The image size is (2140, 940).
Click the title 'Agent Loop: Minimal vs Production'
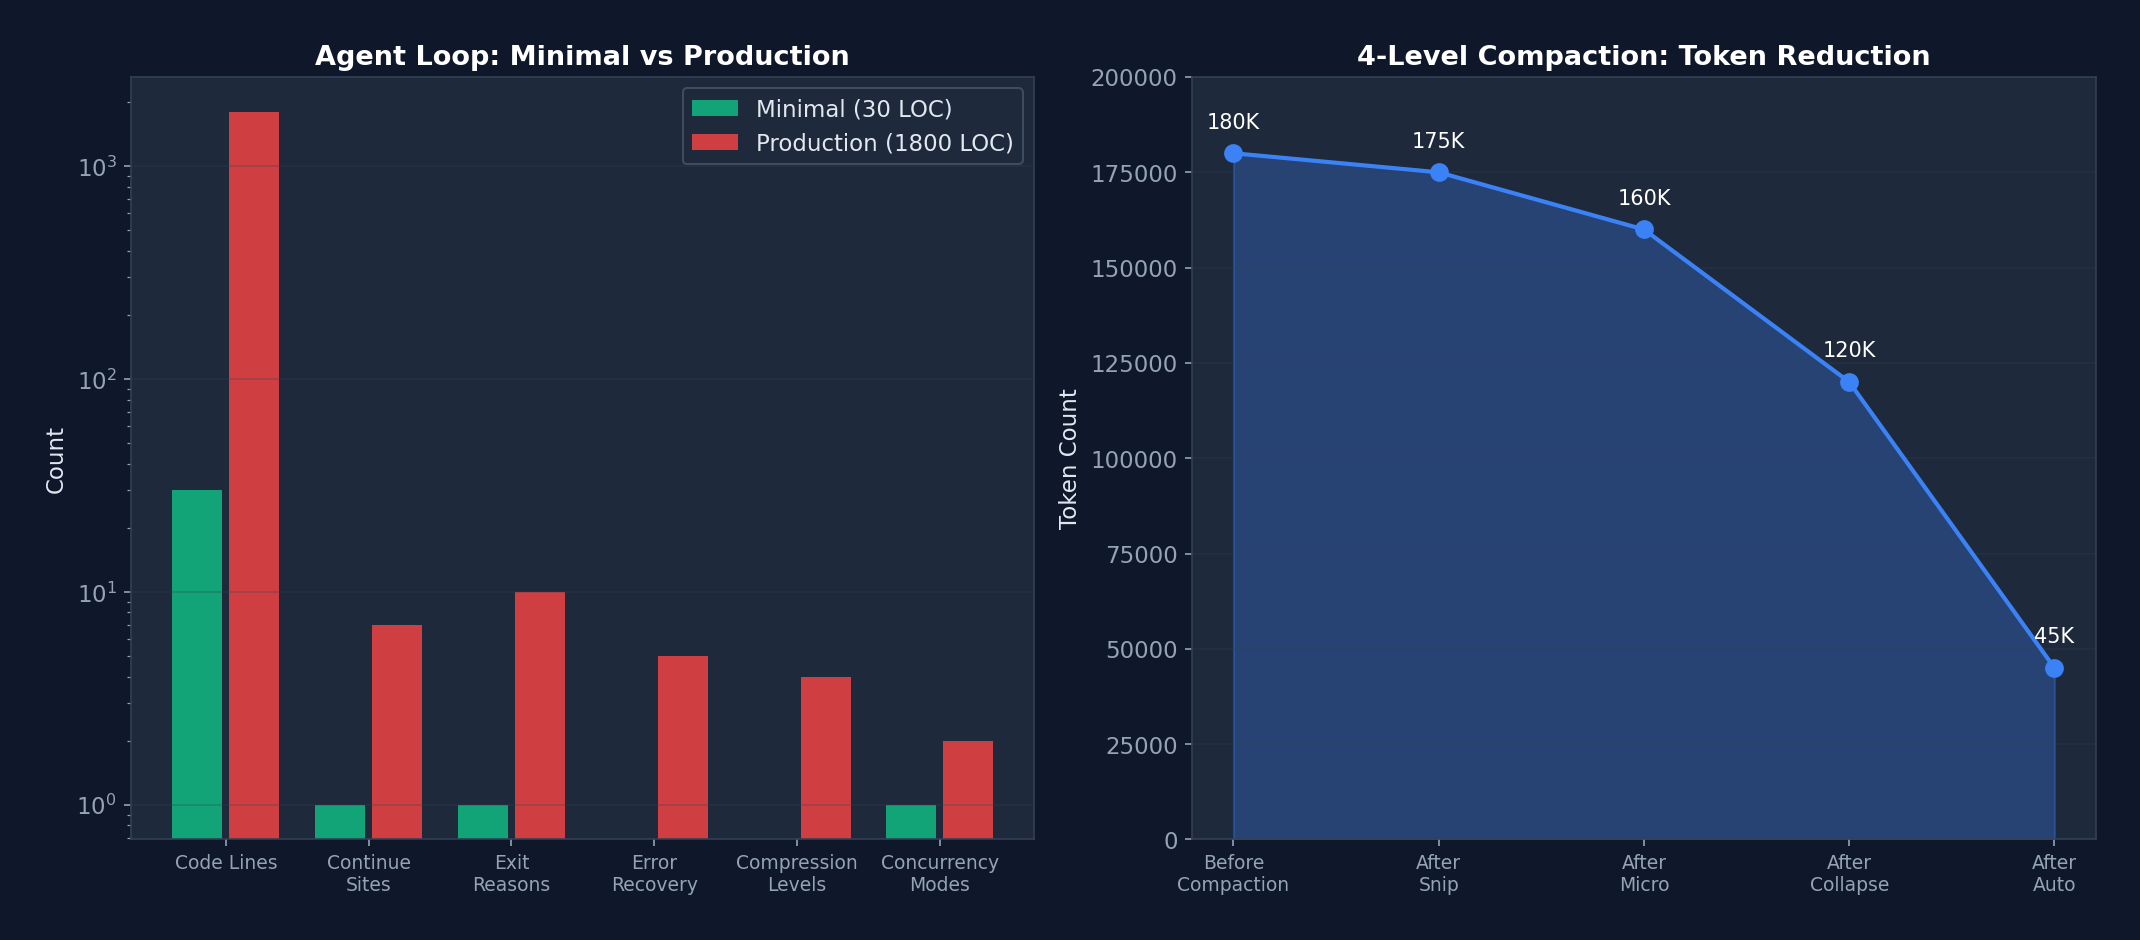pyautogui.click(x=583, y=56)
